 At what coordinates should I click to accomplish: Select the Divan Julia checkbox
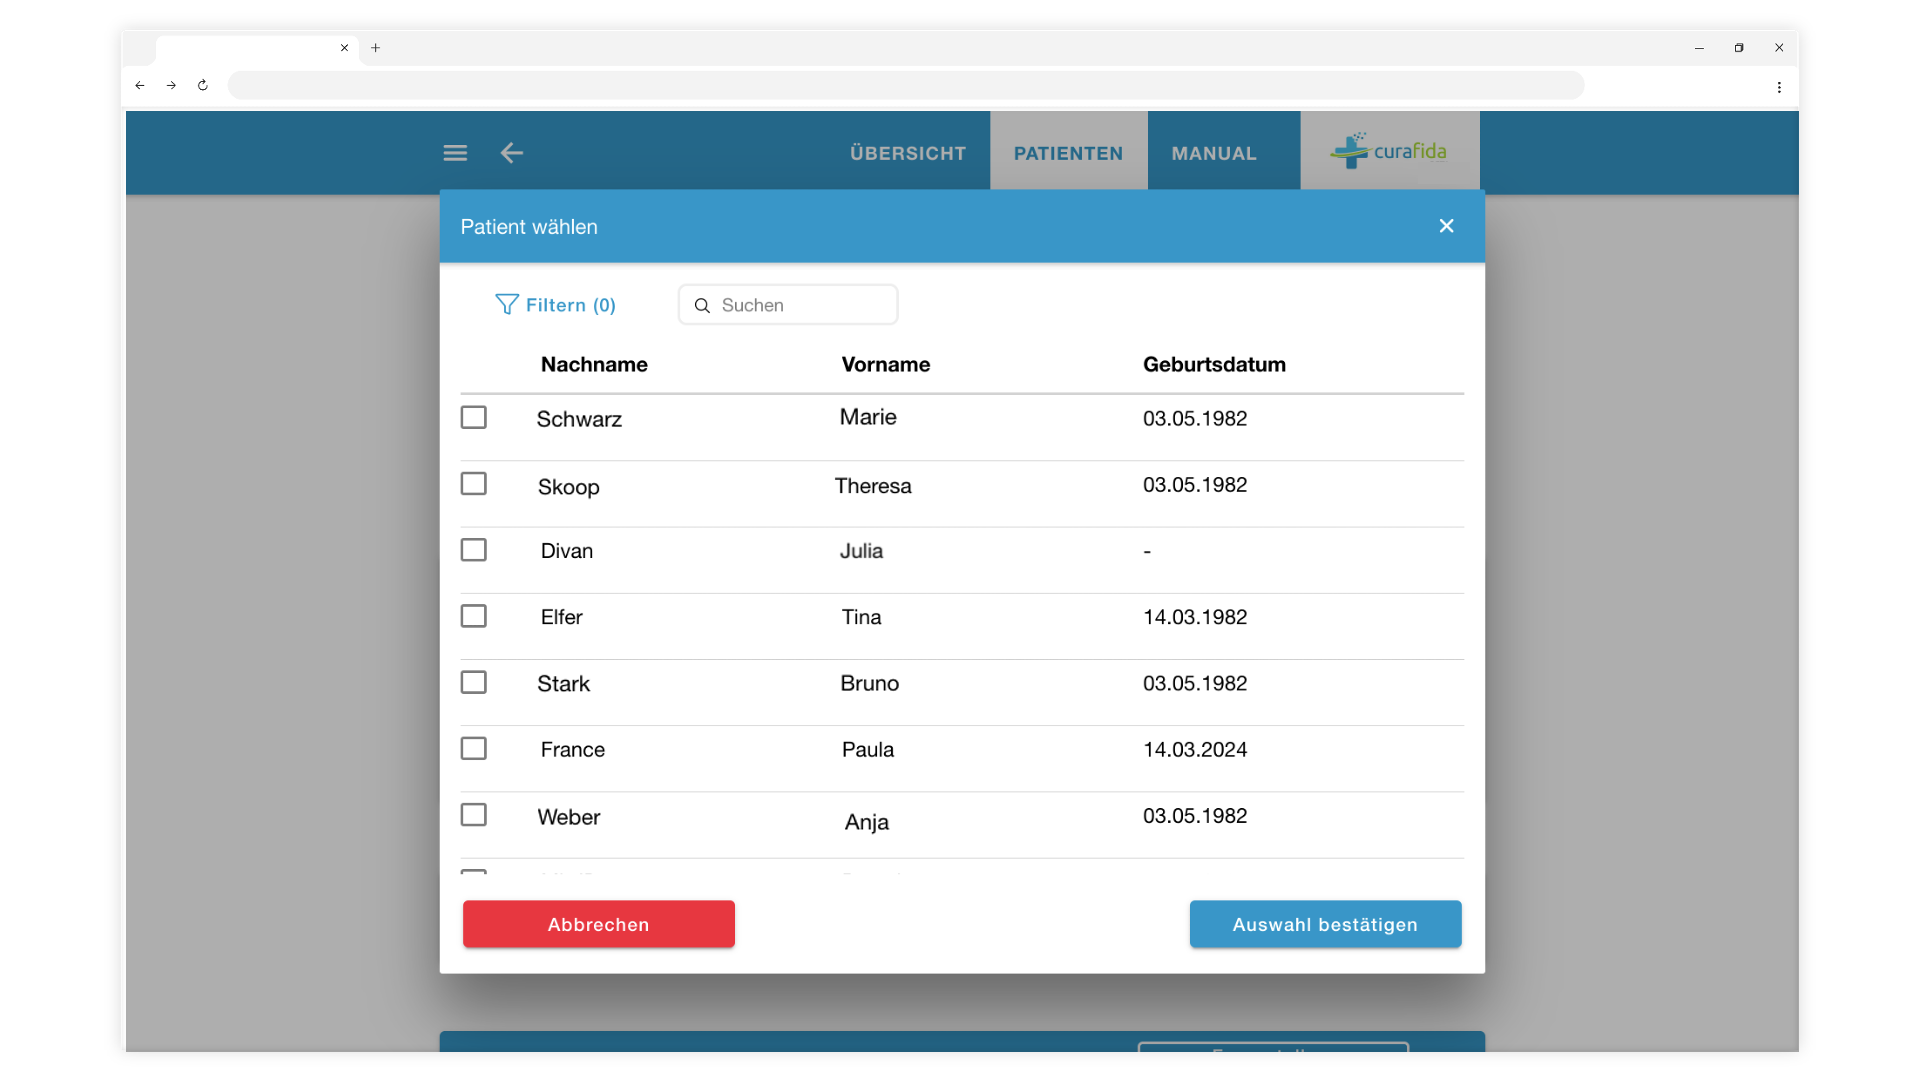click(x=474, y=550)
